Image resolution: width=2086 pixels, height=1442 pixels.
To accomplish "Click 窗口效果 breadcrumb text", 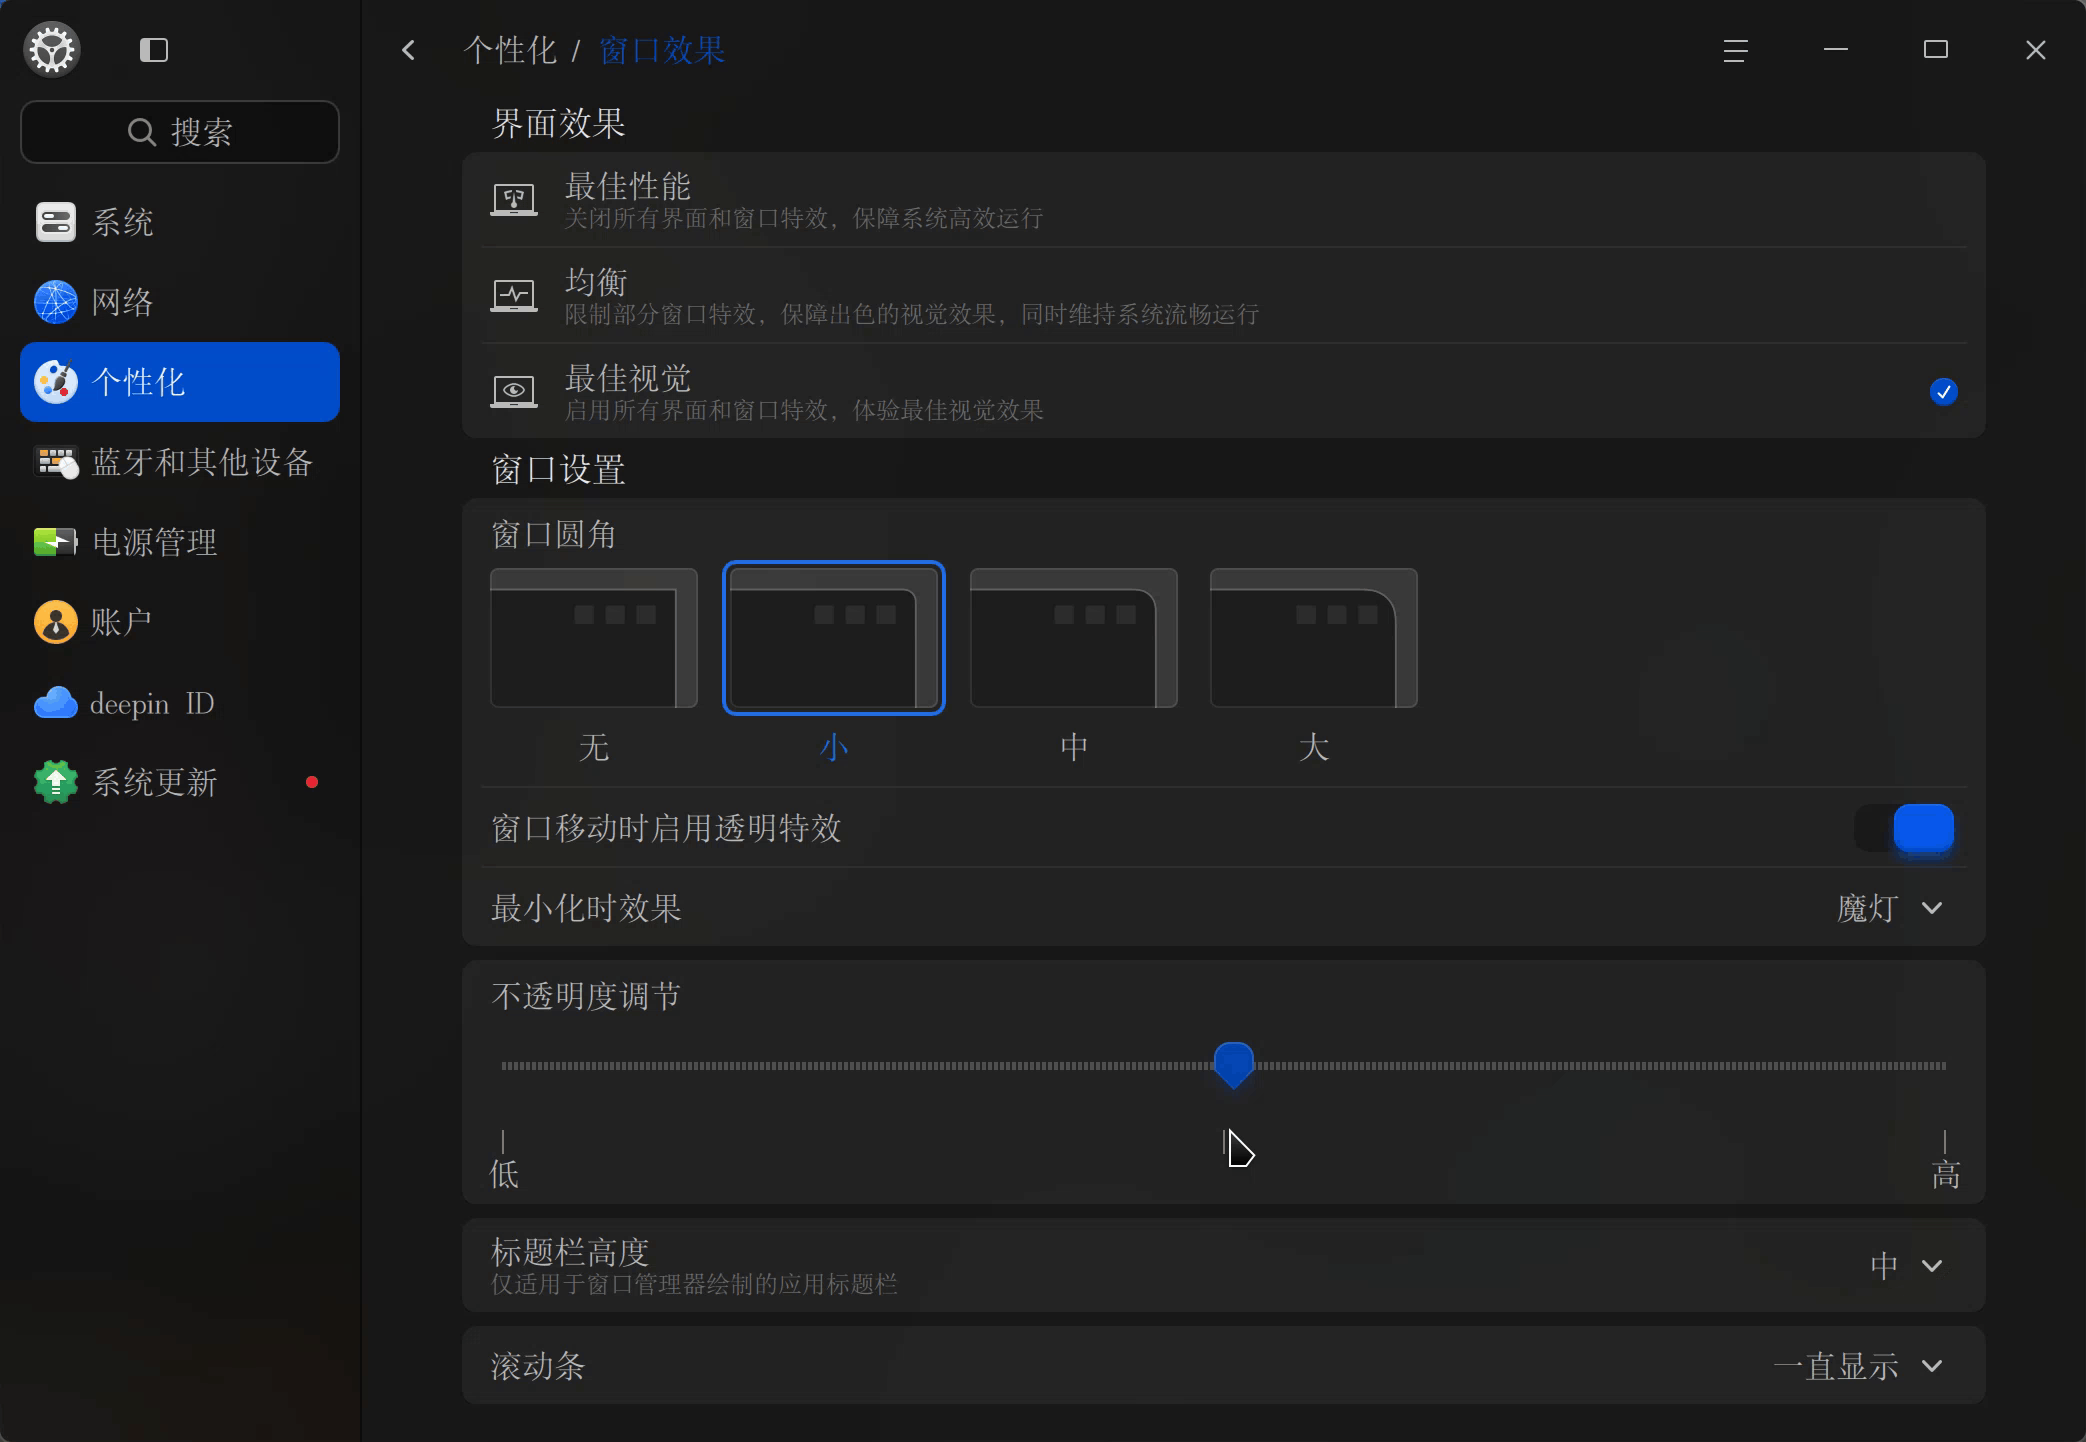I will pos(662,50).
